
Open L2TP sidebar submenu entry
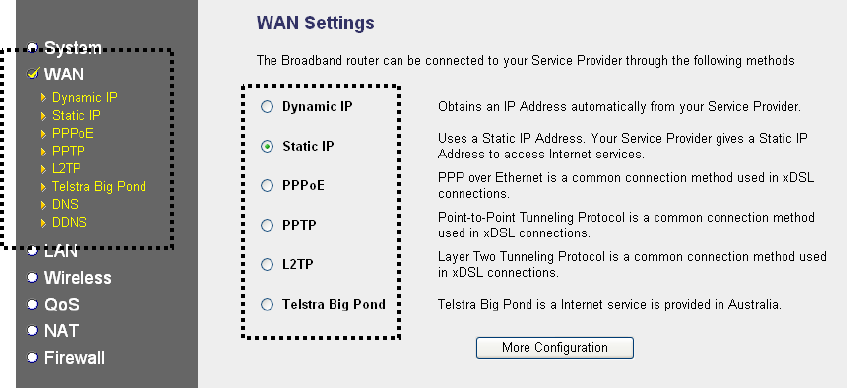66,169
